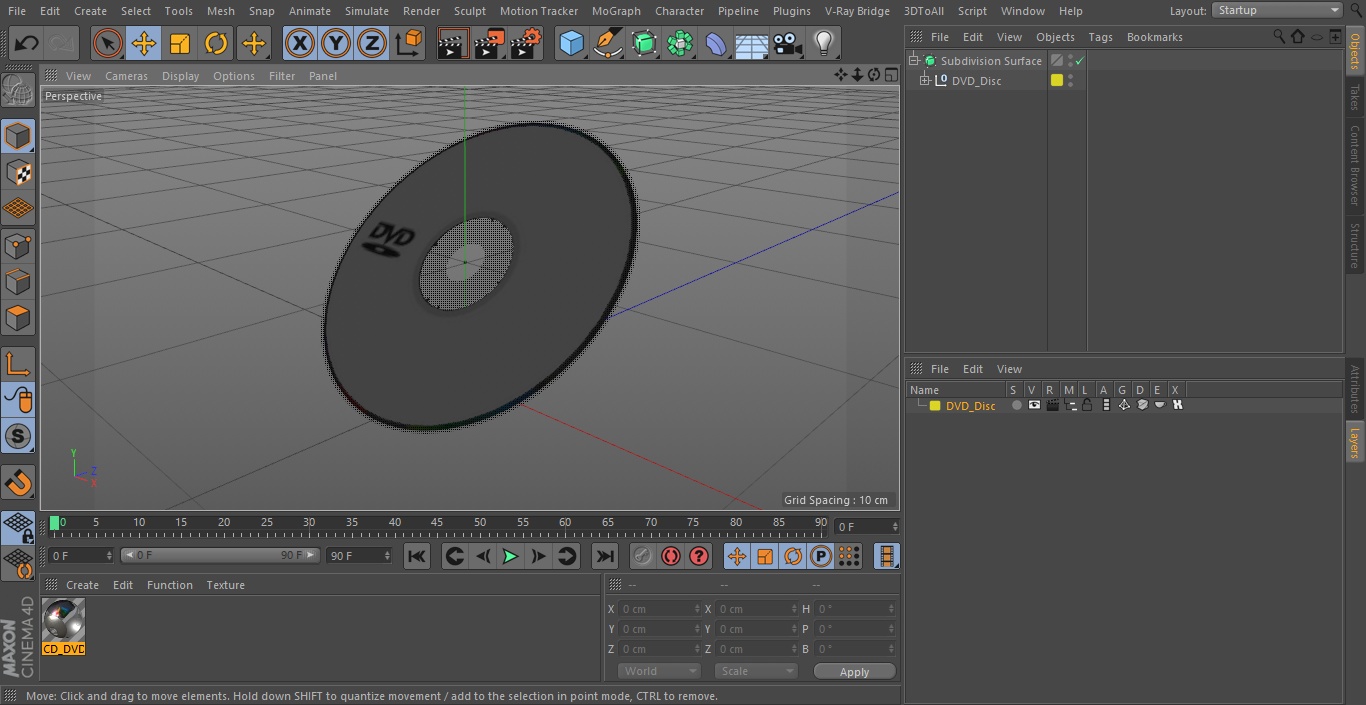Select the Move tool

pos(144,43)
